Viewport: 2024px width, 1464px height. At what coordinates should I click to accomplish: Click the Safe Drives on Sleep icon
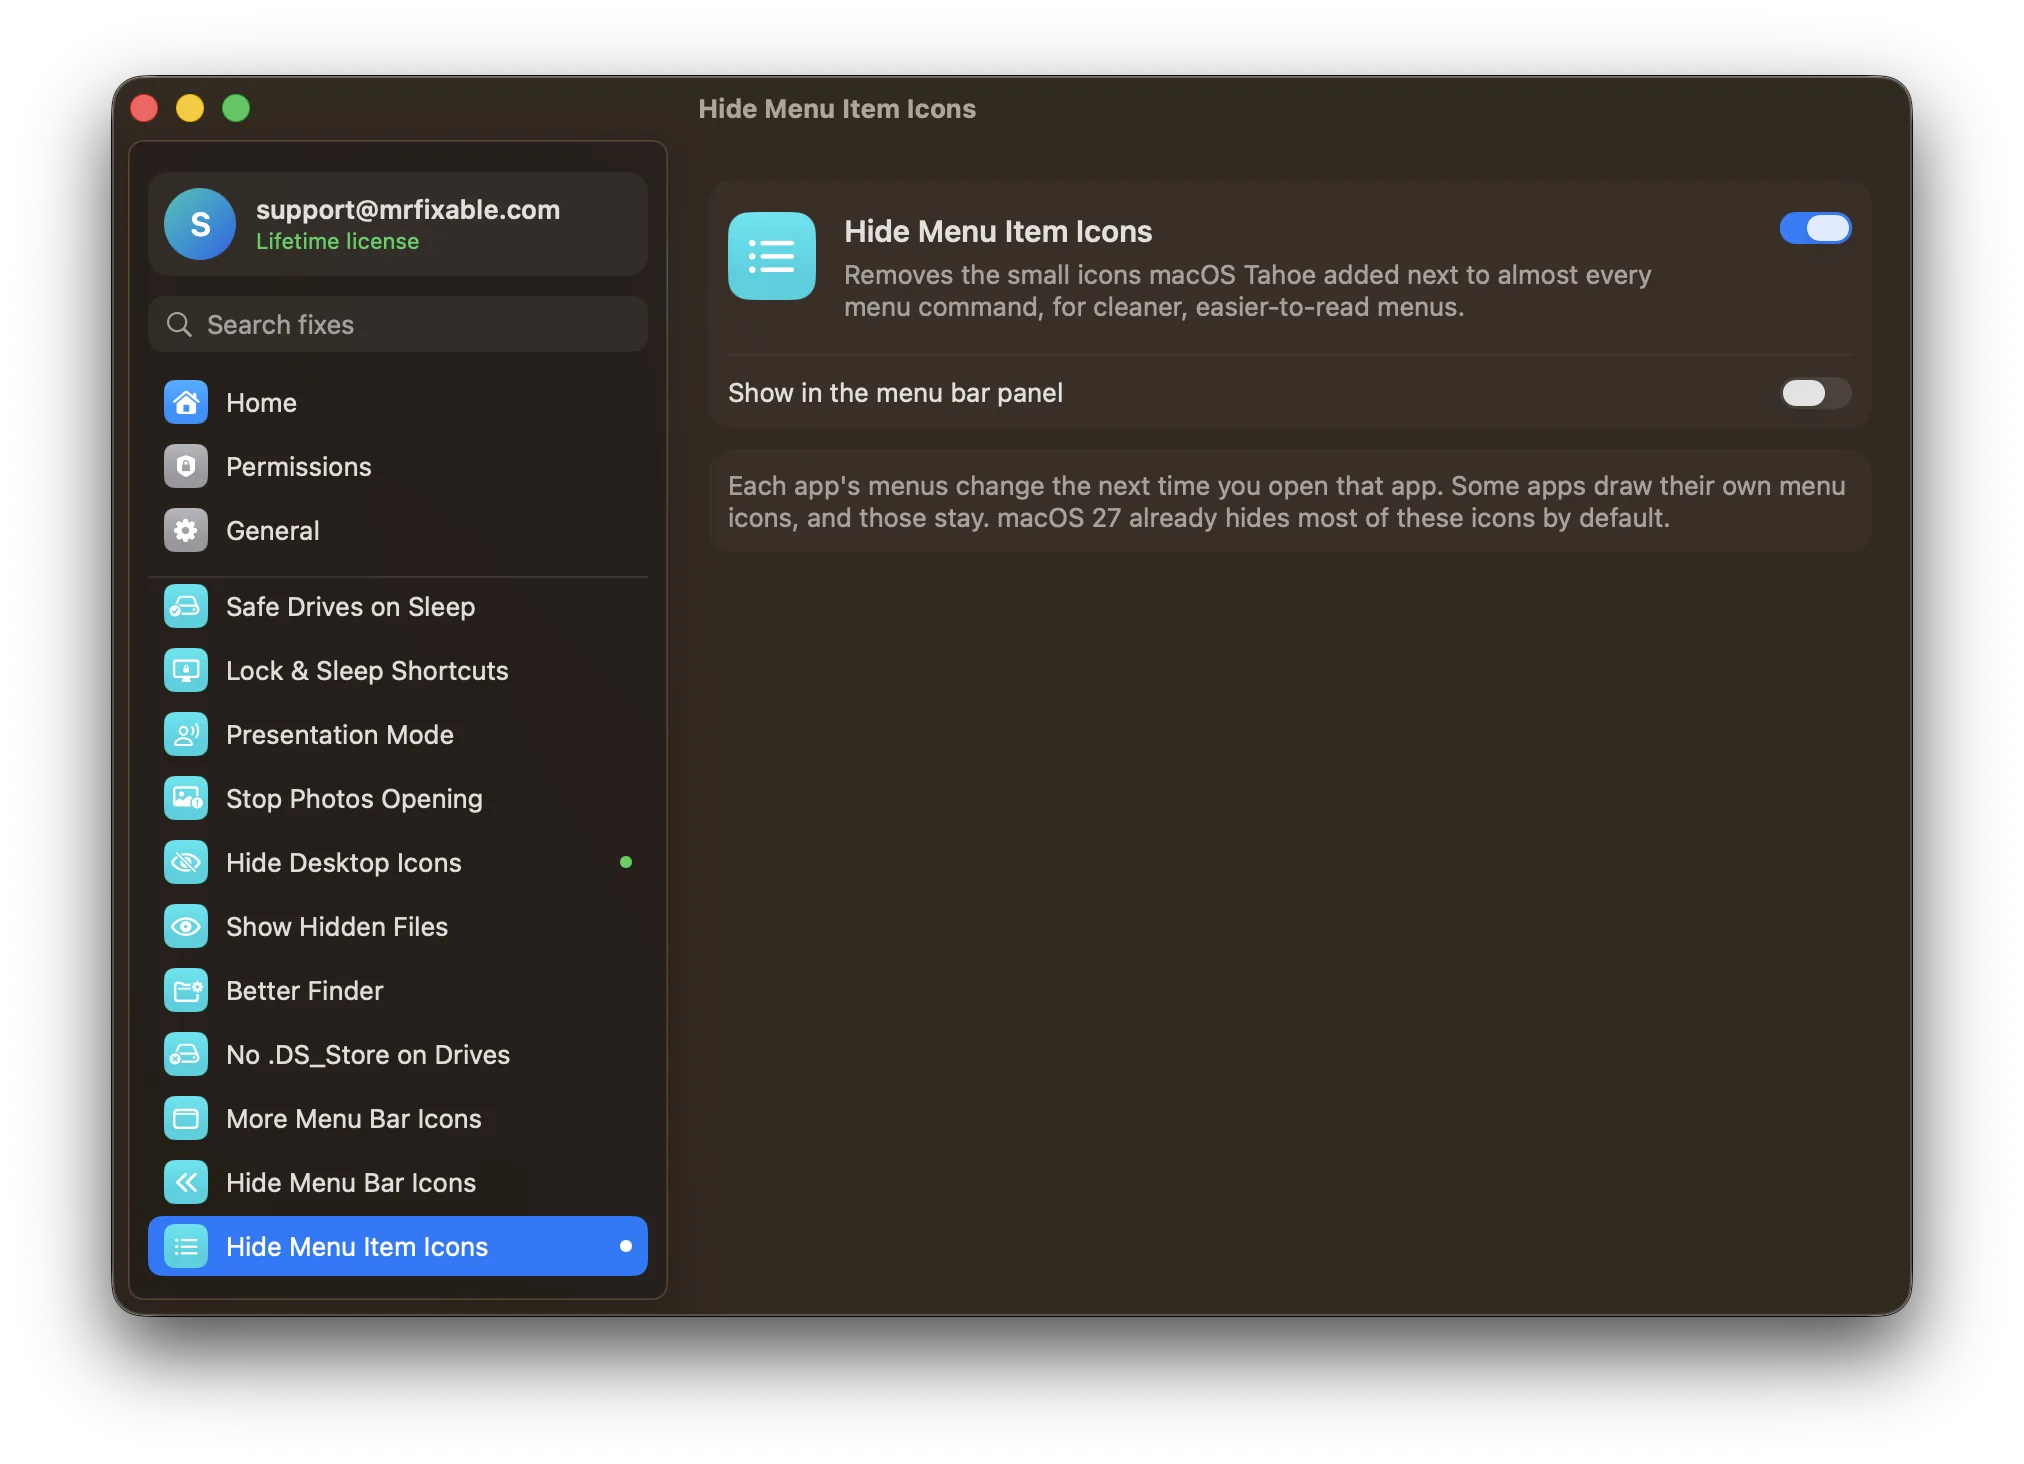[186, 606]
